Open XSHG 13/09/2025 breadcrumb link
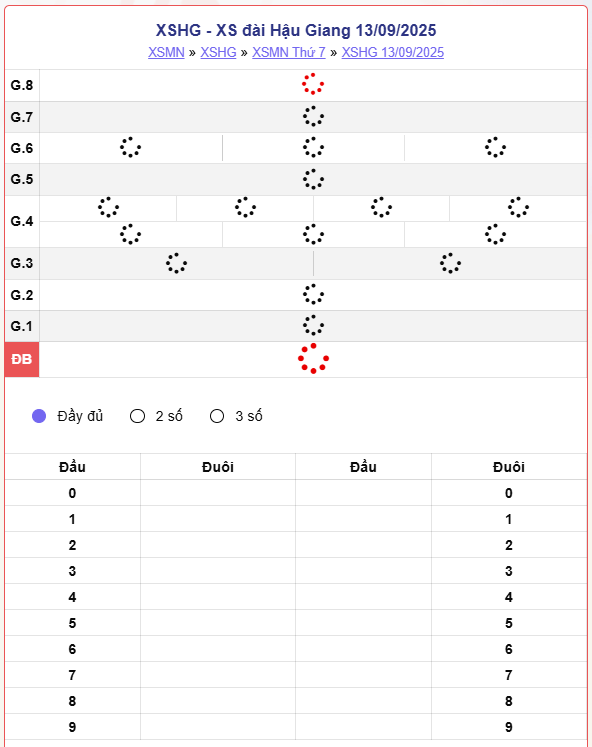Image resolution: width=592 pixels, height=747 pixels. coord(392,52)
